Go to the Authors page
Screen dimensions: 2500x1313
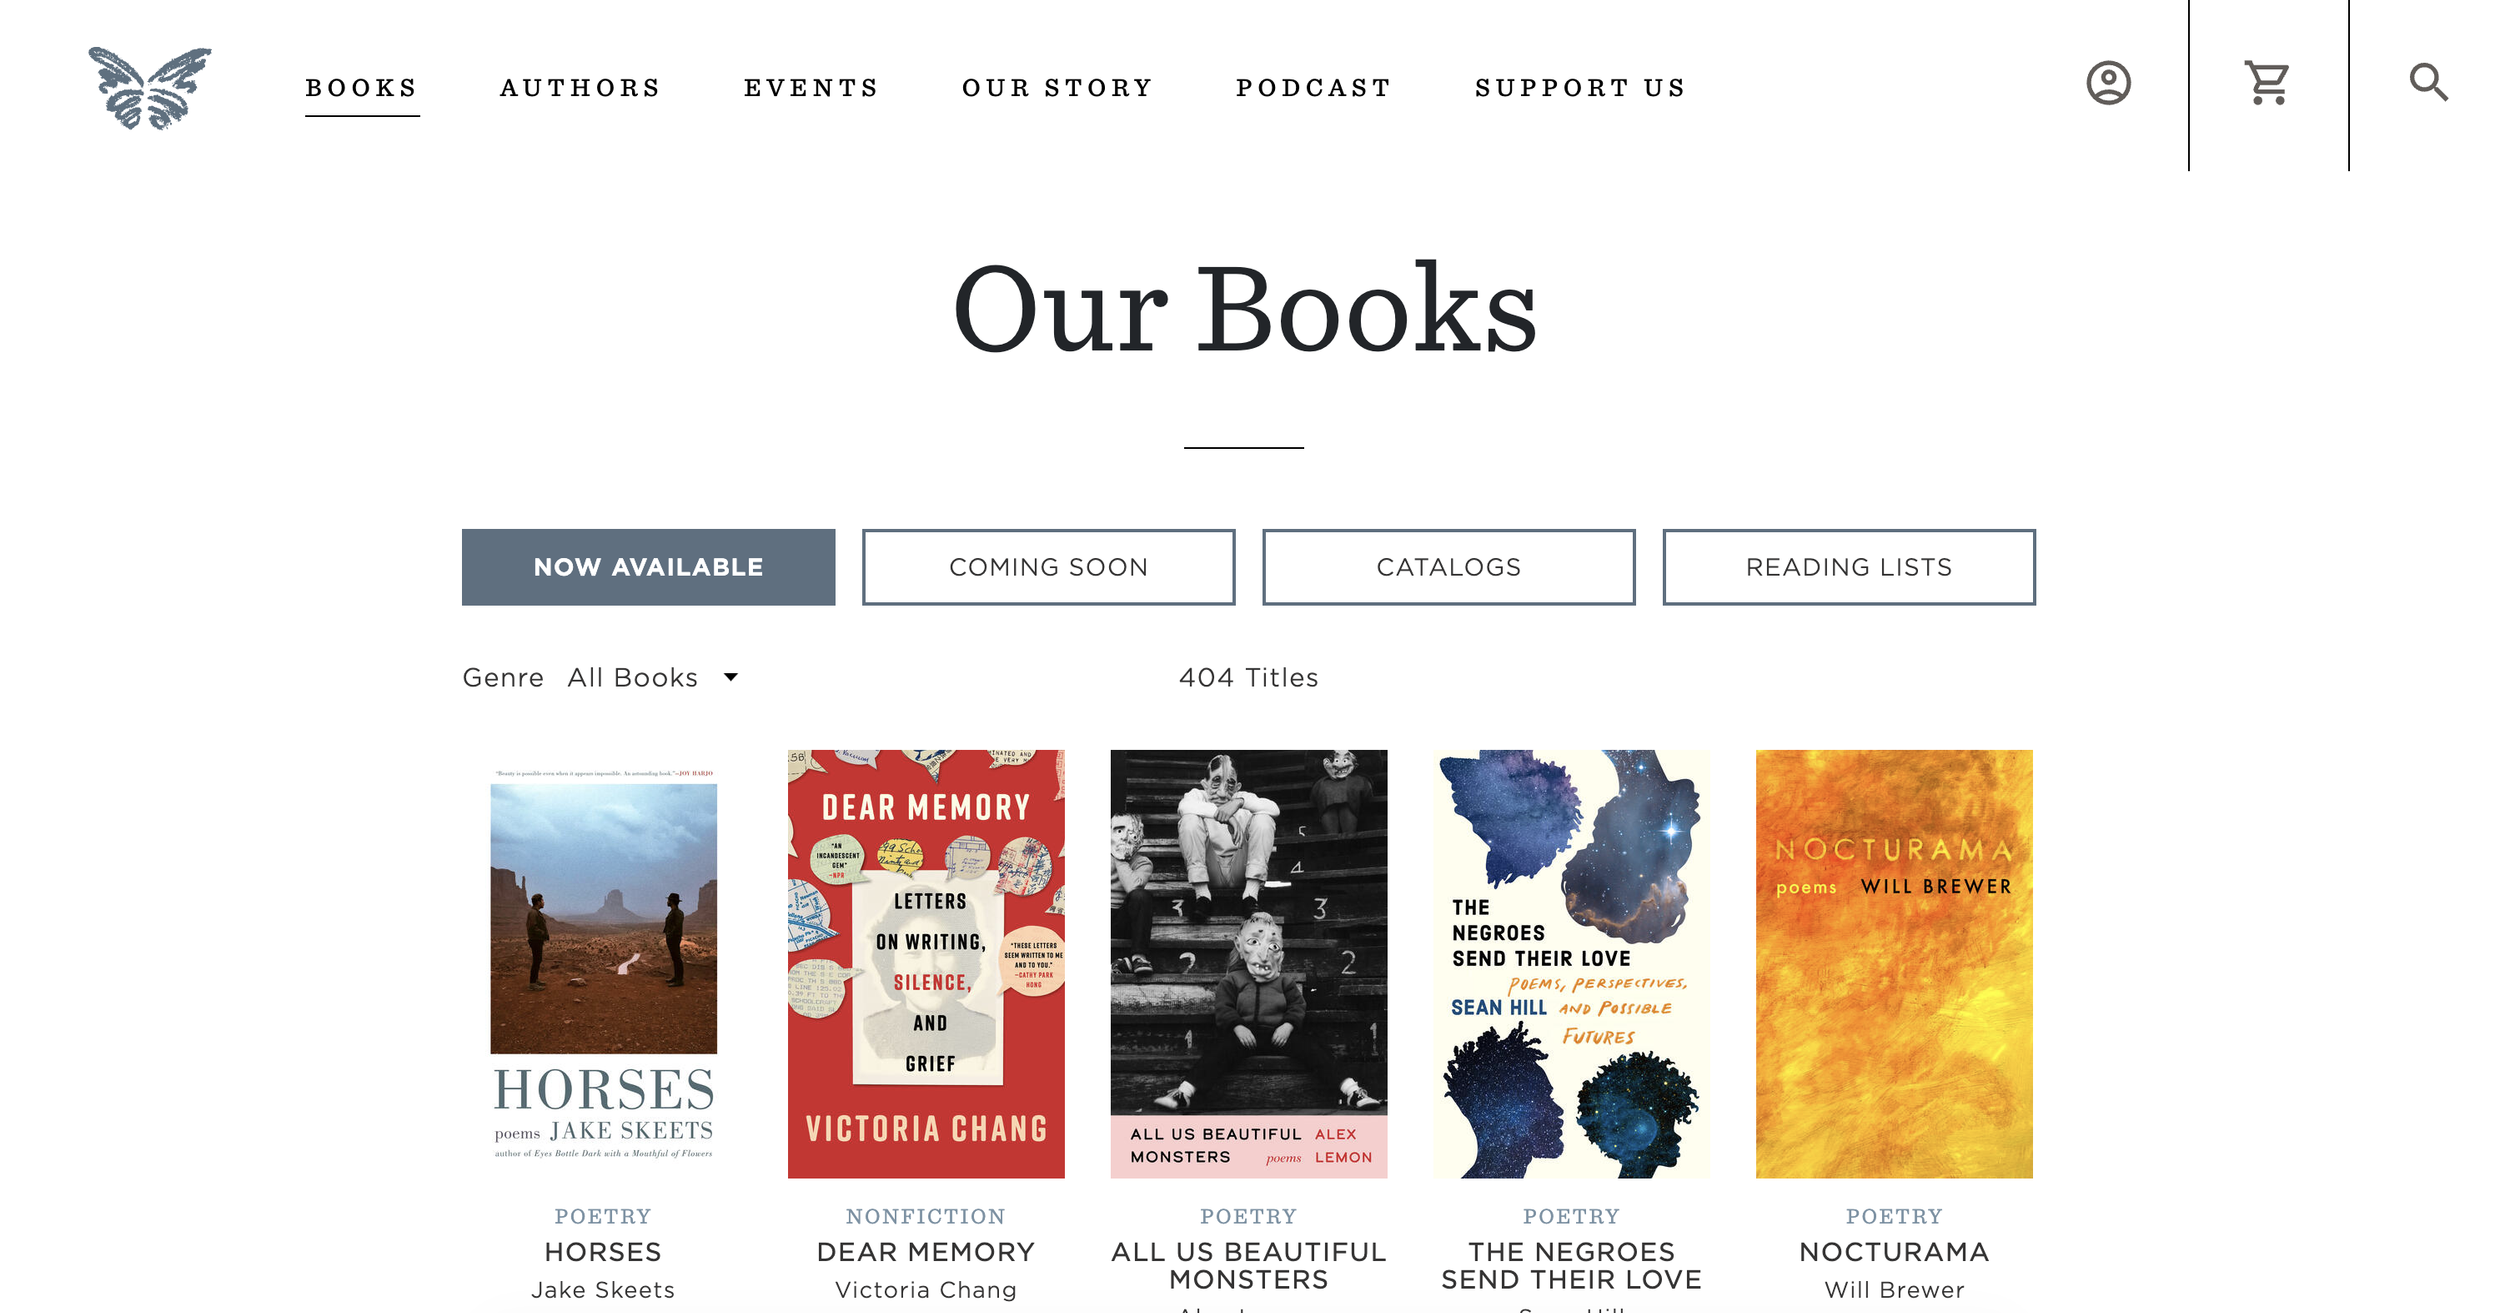click(x=581, y=88)
